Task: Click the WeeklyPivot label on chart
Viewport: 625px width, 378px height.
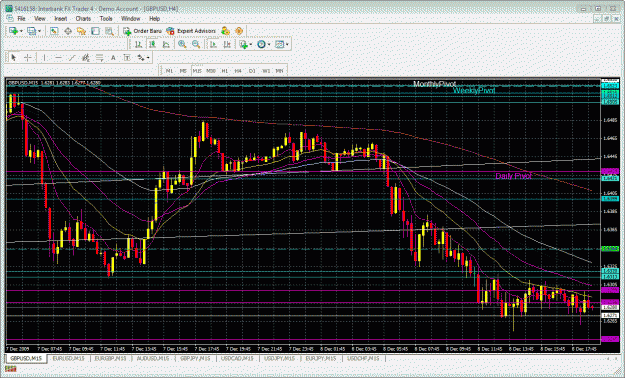Action: pyautogui.click(x=474, y=91)
